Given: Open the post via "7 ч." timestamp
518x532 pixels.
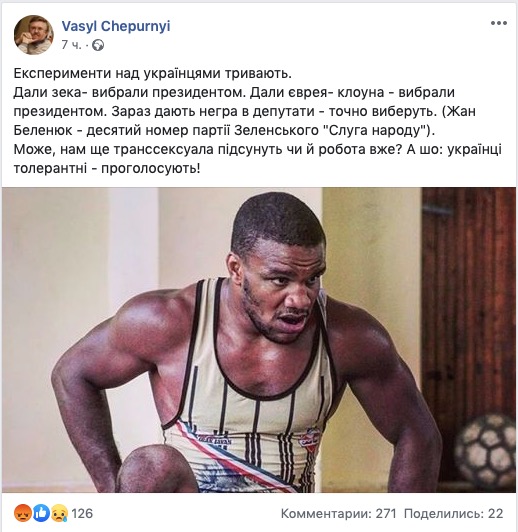Looking at the screenshot, I should [x=72, y=45].
